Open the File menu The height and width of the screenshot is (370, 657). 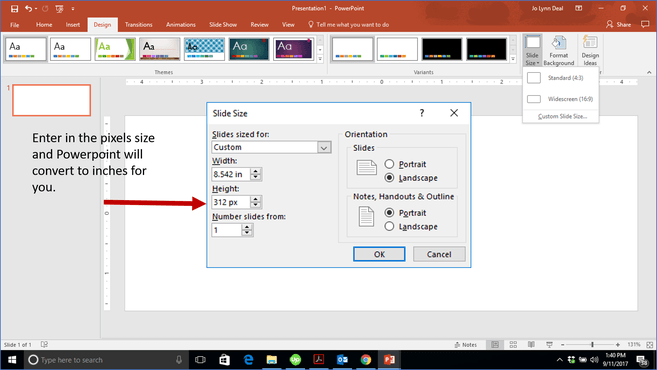coord(15,25)
